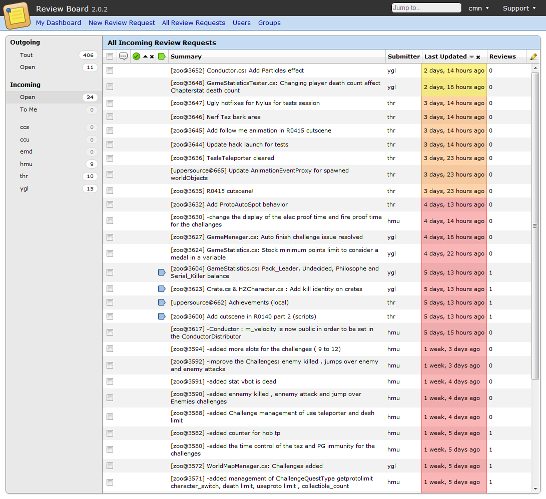Open column editor via the pencil icon
The width and height of the screenshot is (546, 499).
(533, 56)
